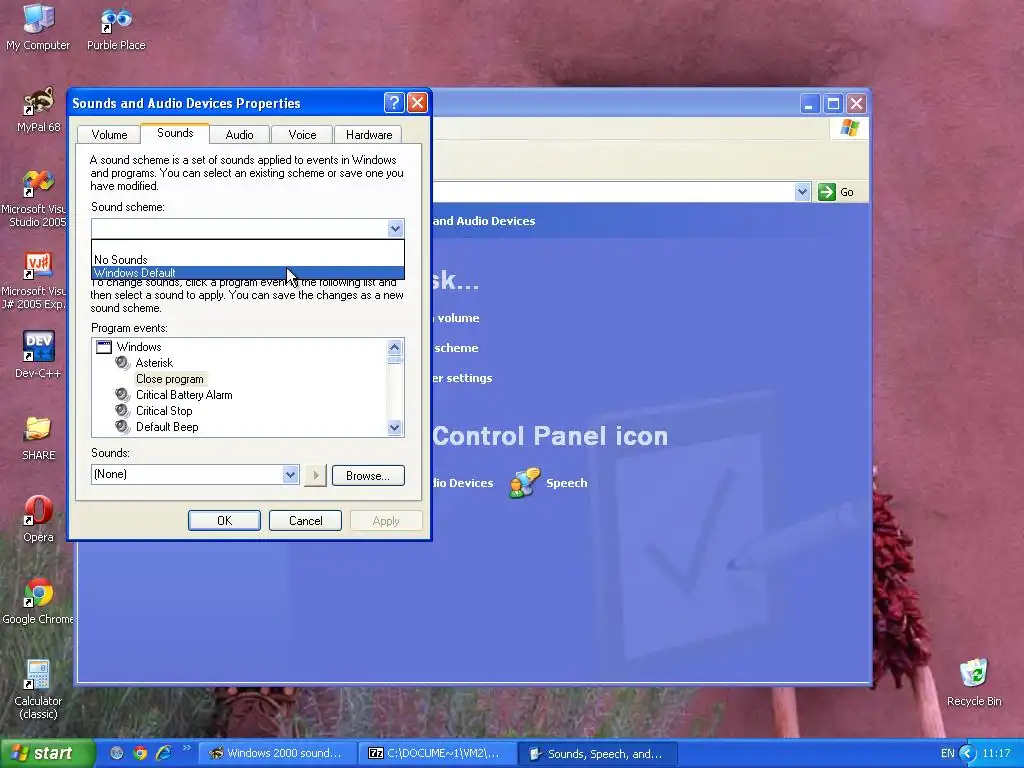Choose Windows Default sound scheme
The image size is (1024, 768).
pyautogui.click(x=248, y=273)
